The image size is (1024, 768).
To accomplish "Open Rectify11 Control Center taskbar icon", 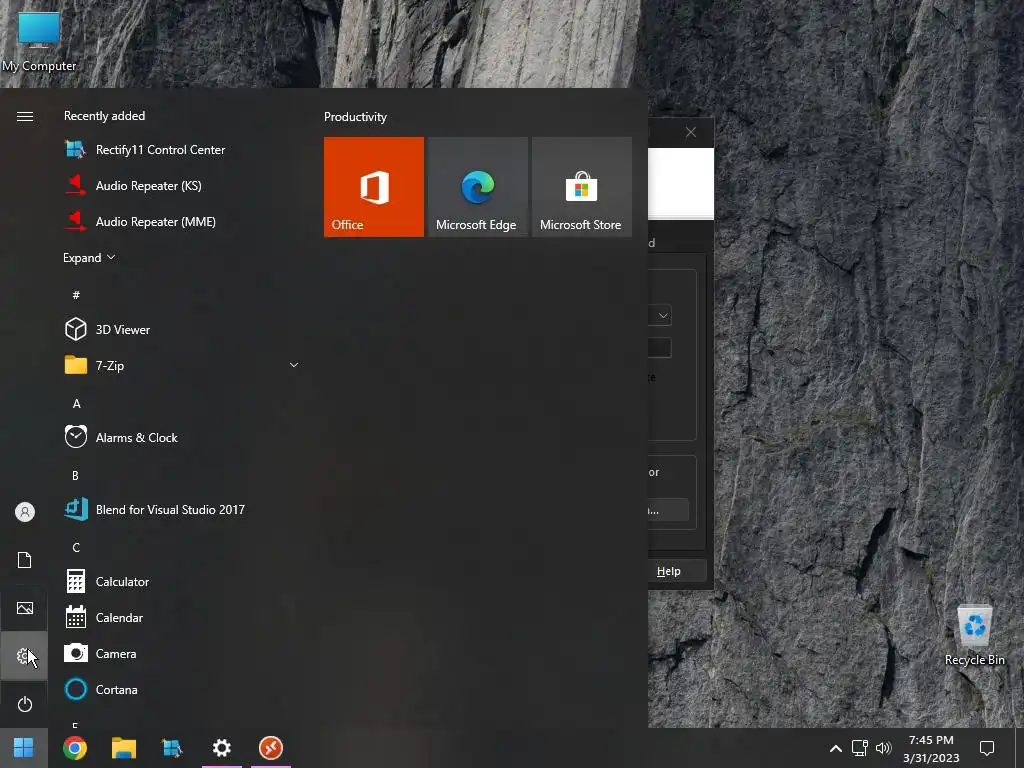I will coord(173,748).
